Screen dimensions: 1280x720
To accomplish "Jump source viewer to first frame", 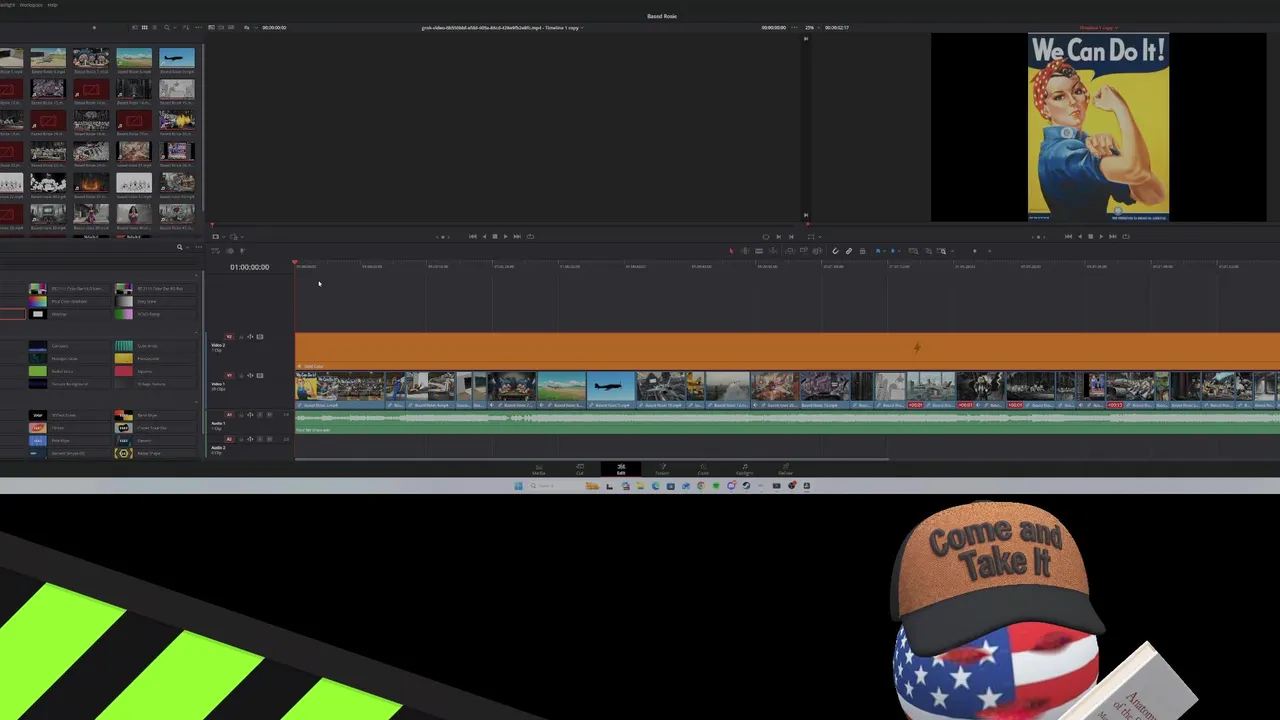I will (x=473, y=237).
